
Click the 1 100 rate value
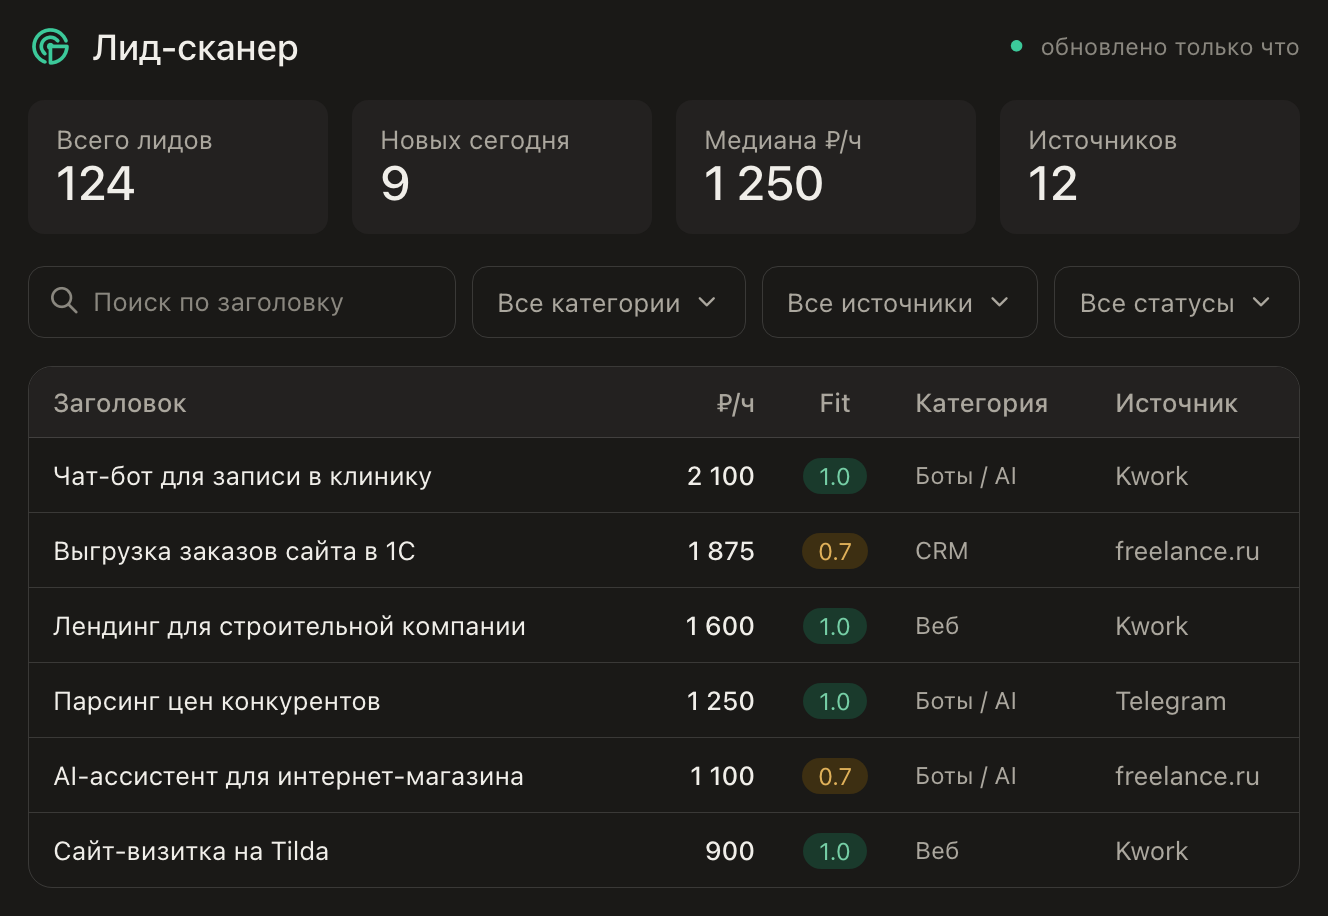coord(722,776)
